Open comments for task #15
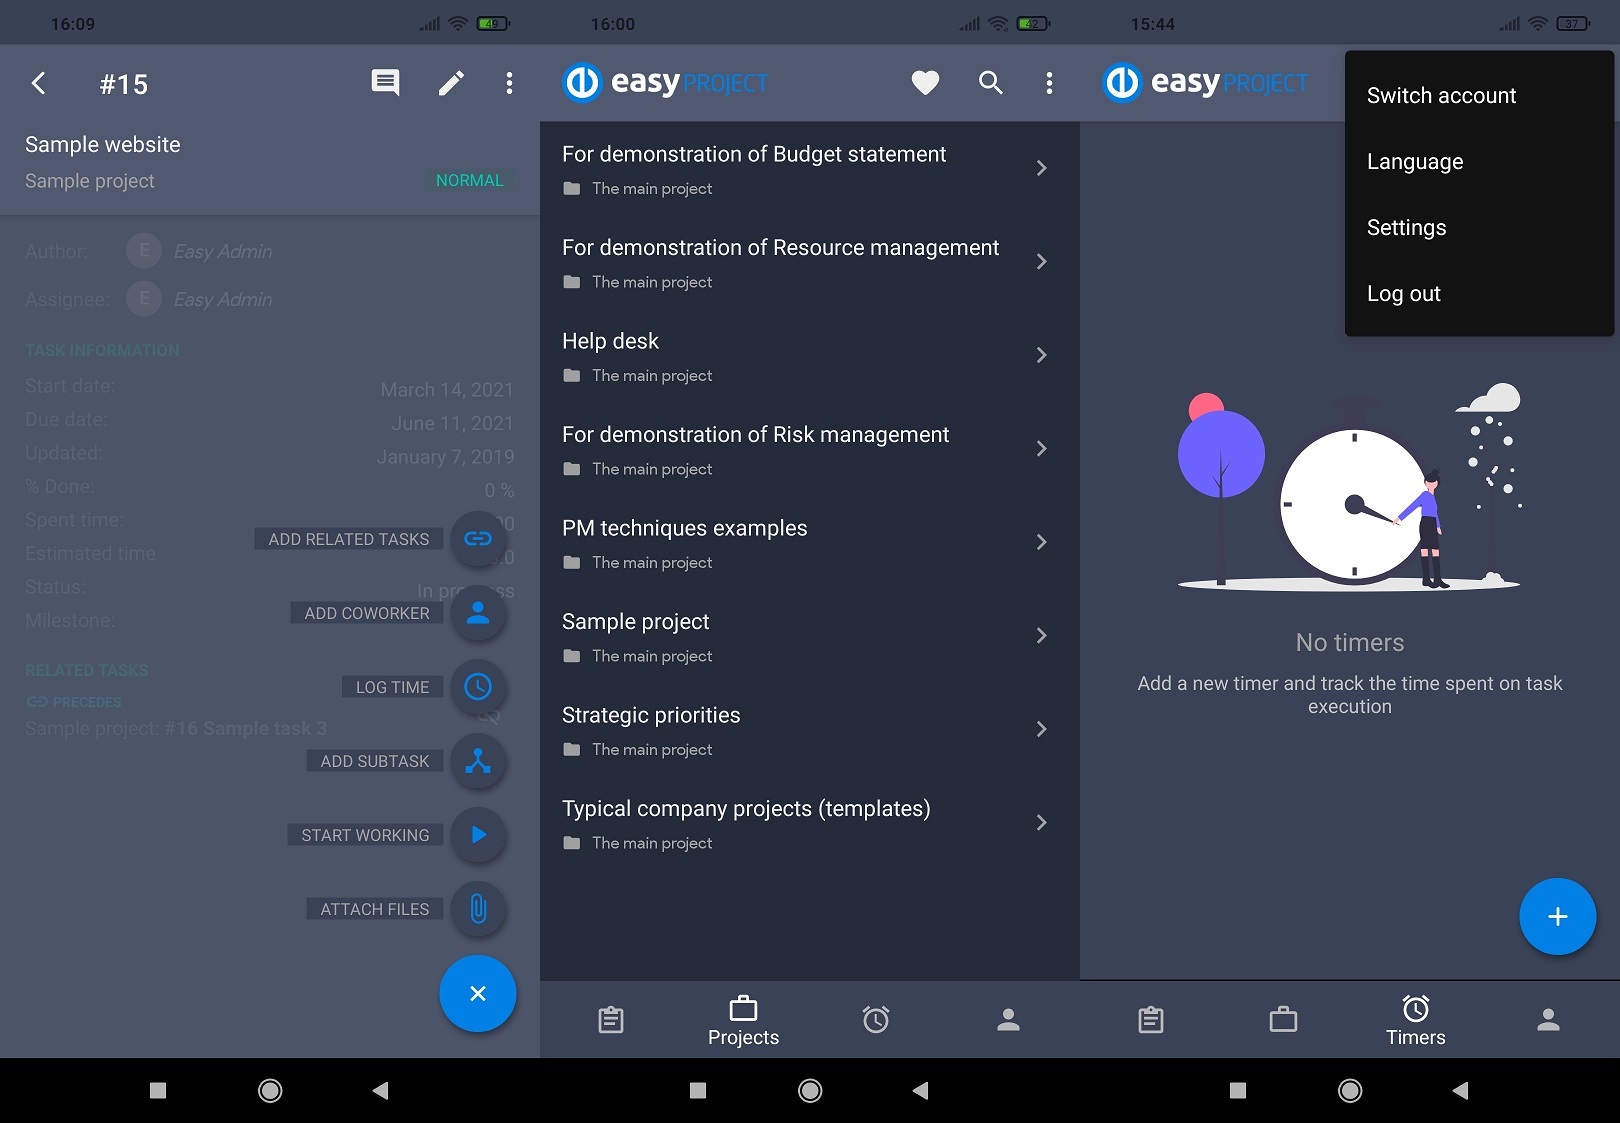The height and width of the screenshot is (1123, 1620). click(384, 83)
